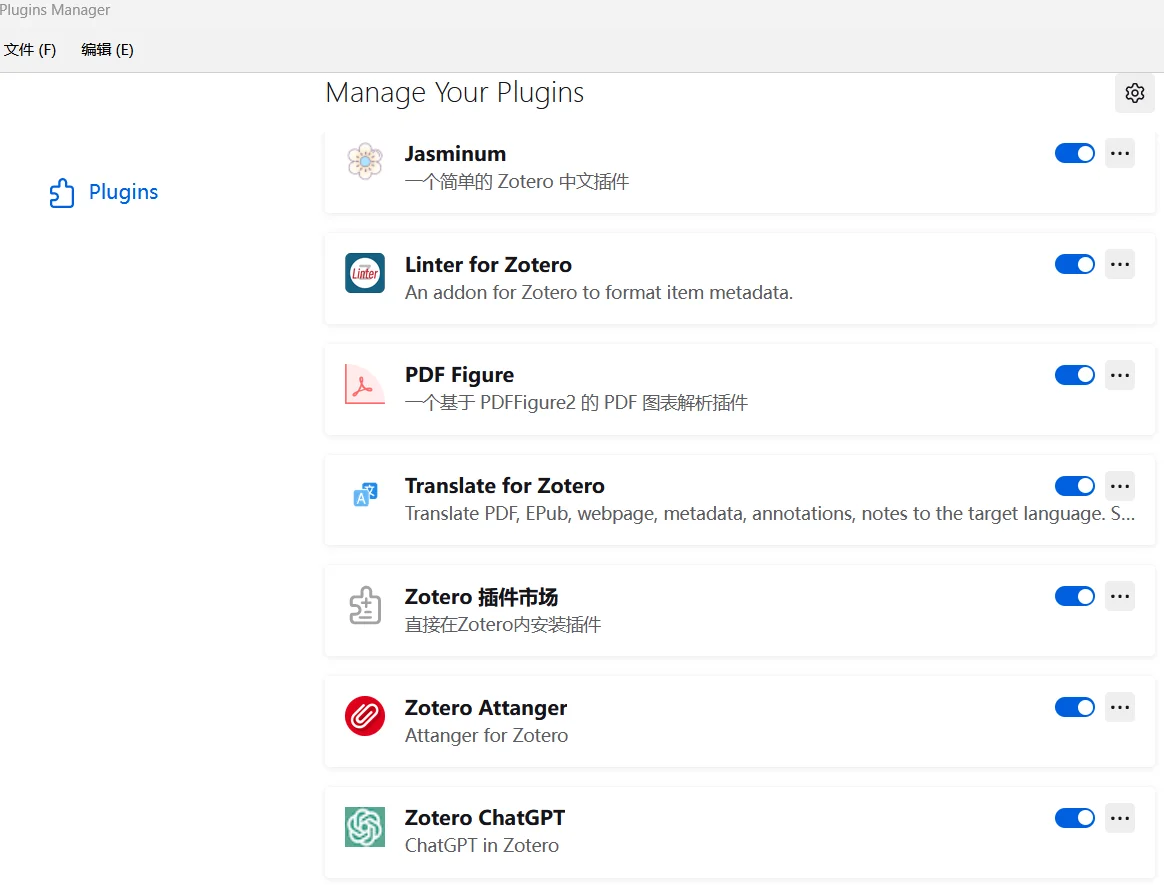Show more options for Zotero Attanger
The width and height of the screenshot is (1164, 885).
pyautogui.click(x=1120, y=707)
